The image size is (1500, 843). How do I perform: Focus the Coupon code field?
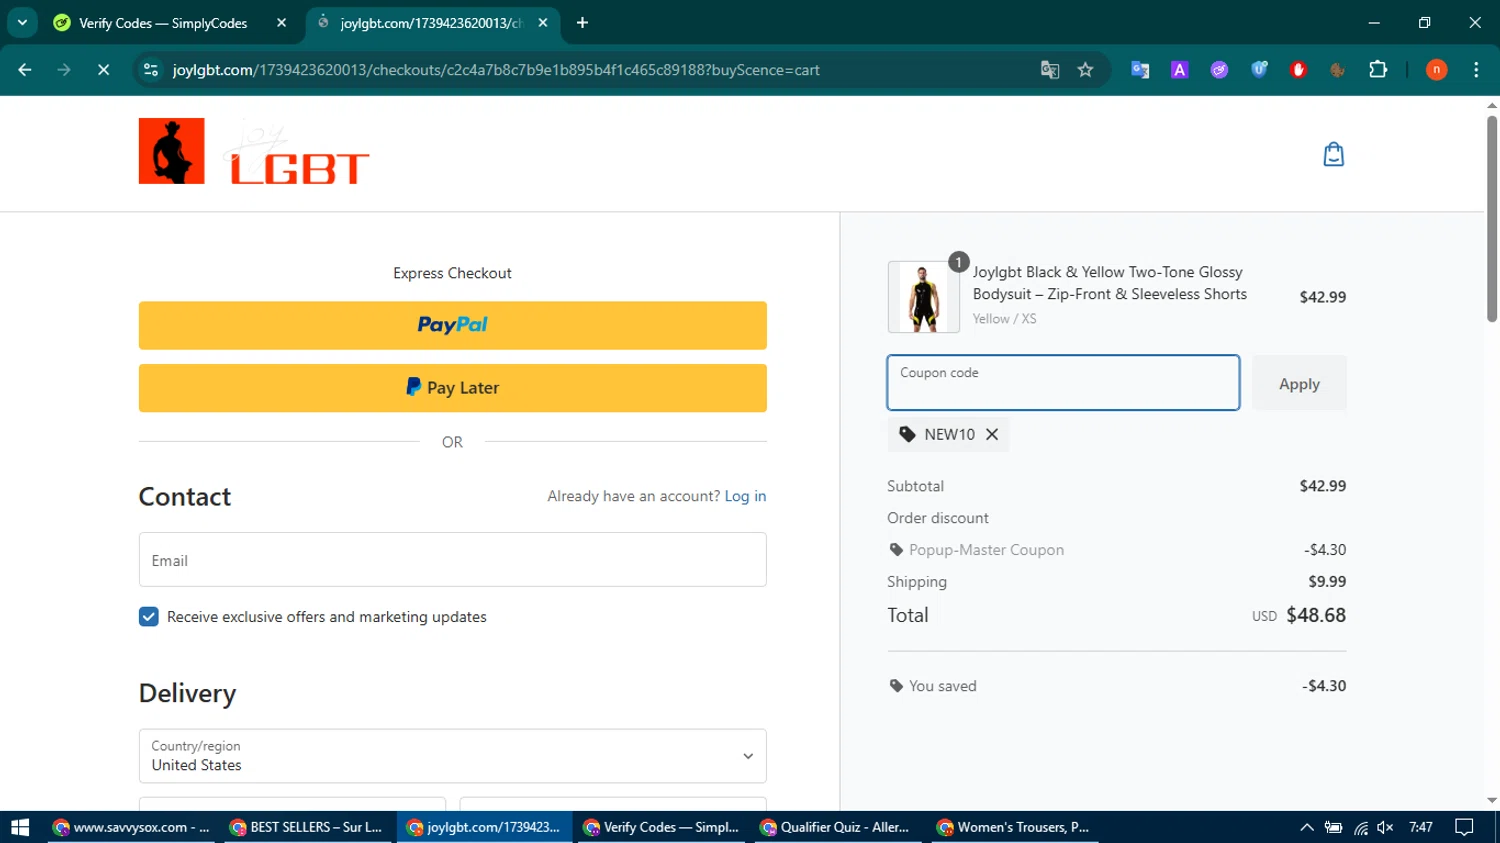[1063, 382]
